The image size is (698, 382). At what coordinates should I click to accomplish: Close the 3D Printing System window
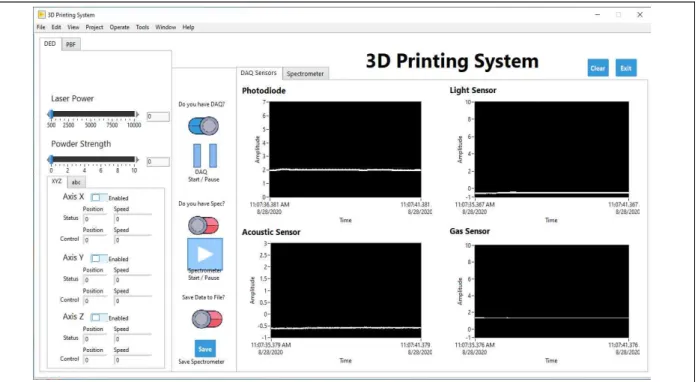(x=640, y=15)
